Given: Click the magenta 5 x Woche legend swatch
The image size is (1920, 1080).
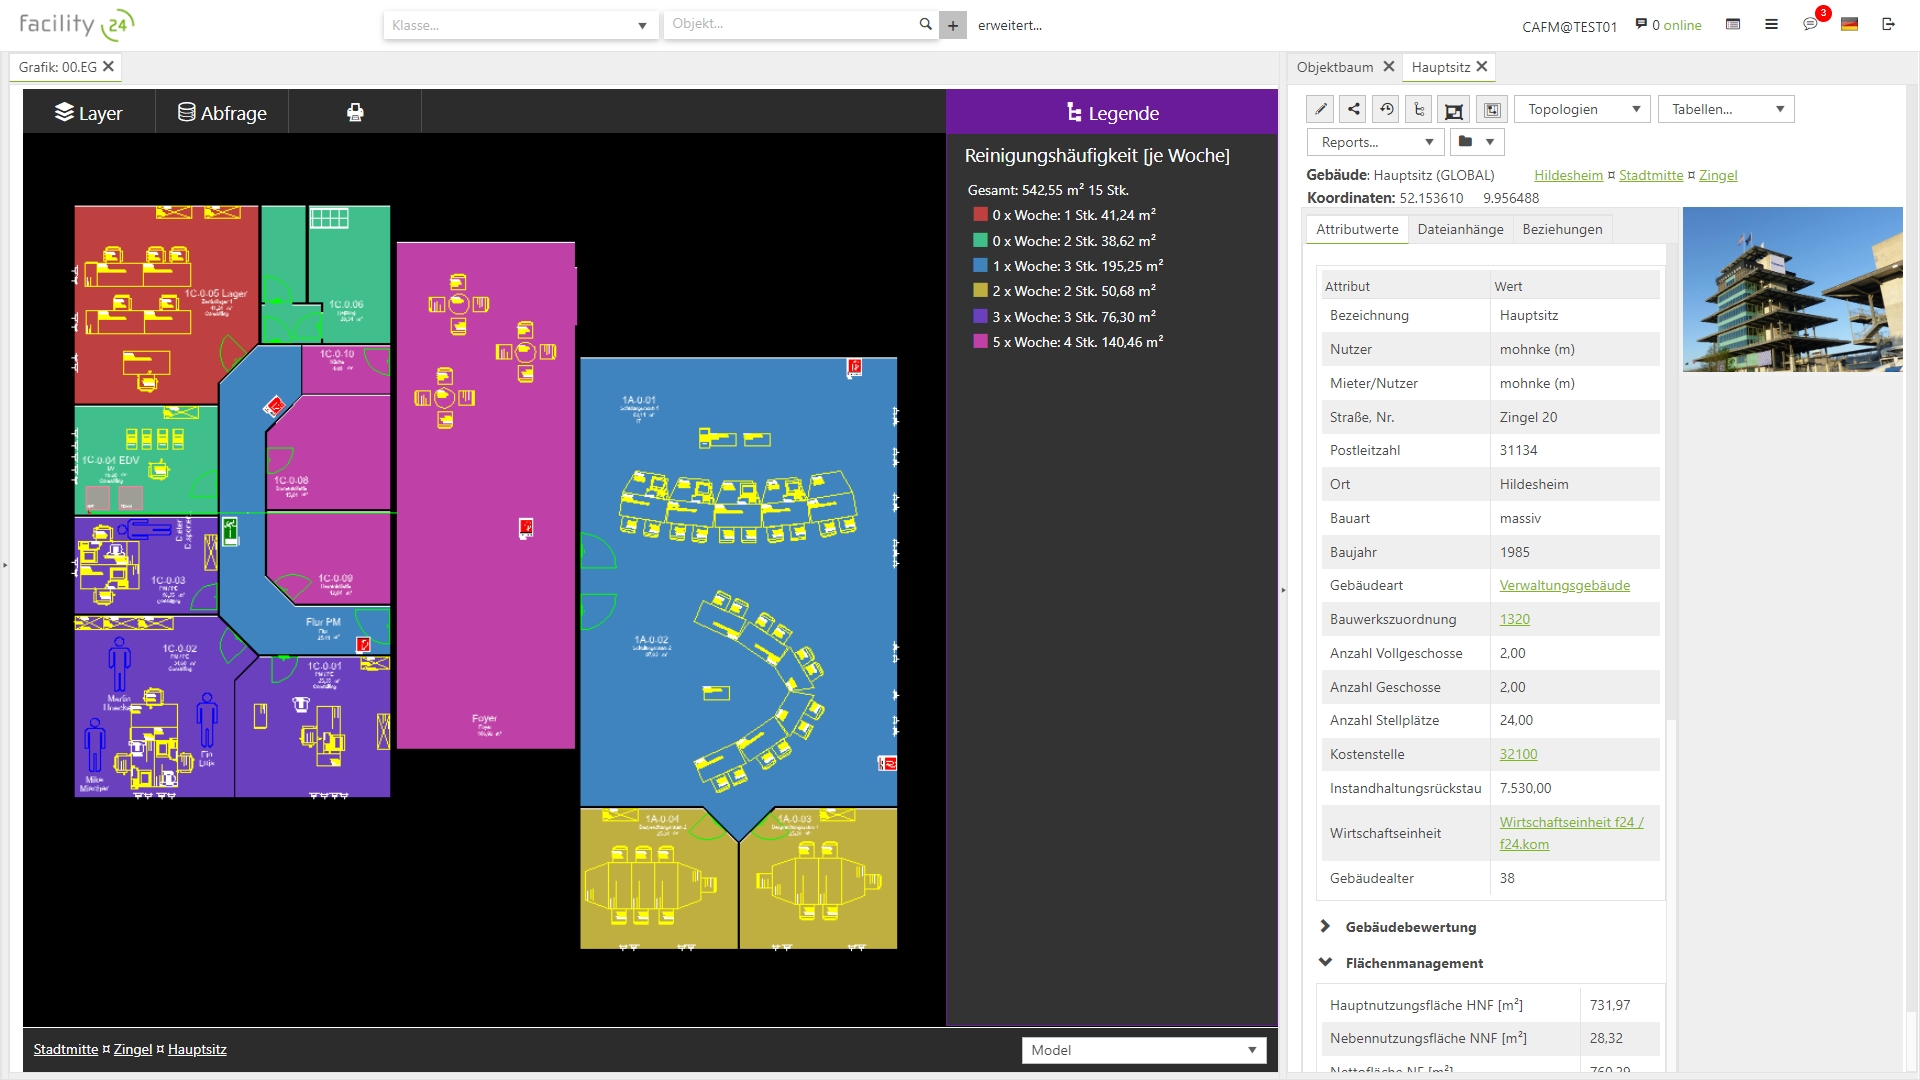Looking at the screenshot, I should pyautogui.click(x=980, y=342).
